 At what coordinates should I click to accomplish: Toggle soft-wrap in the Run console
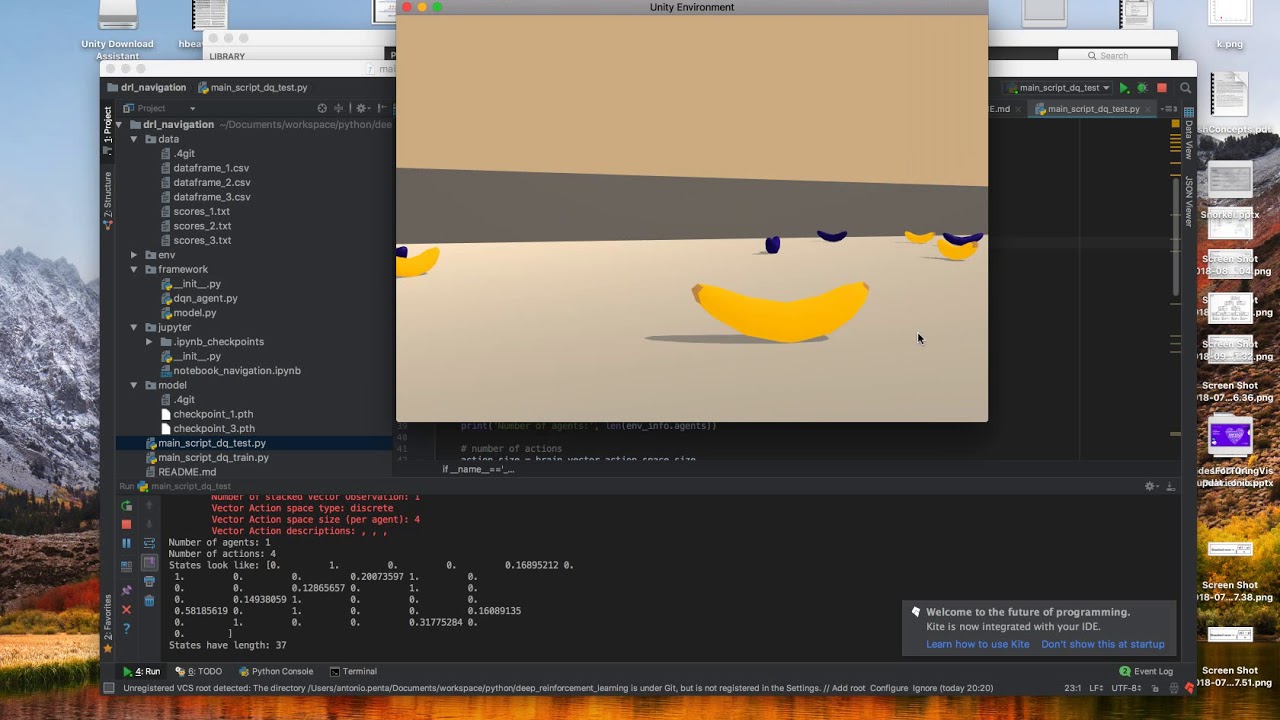pos(149,543)
